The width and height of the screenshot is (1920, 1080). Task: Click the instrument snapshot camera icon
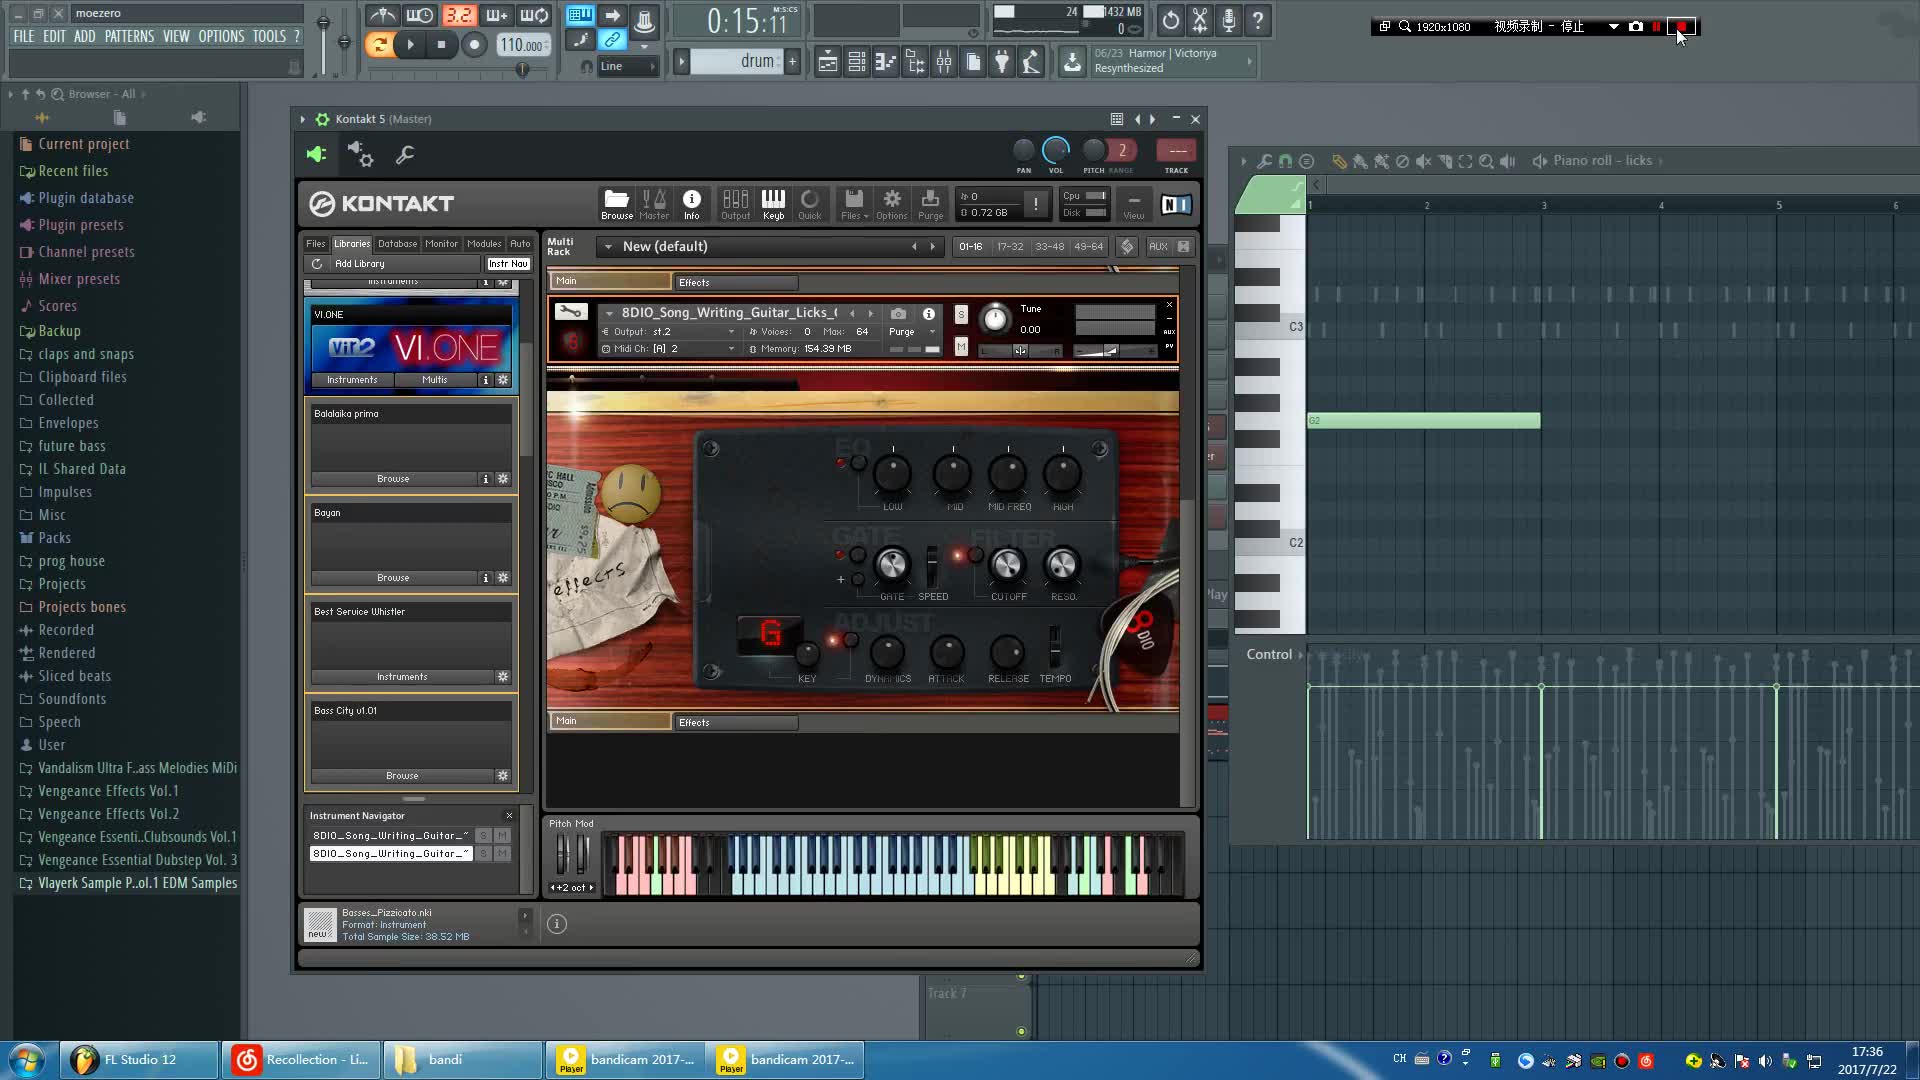898,313
